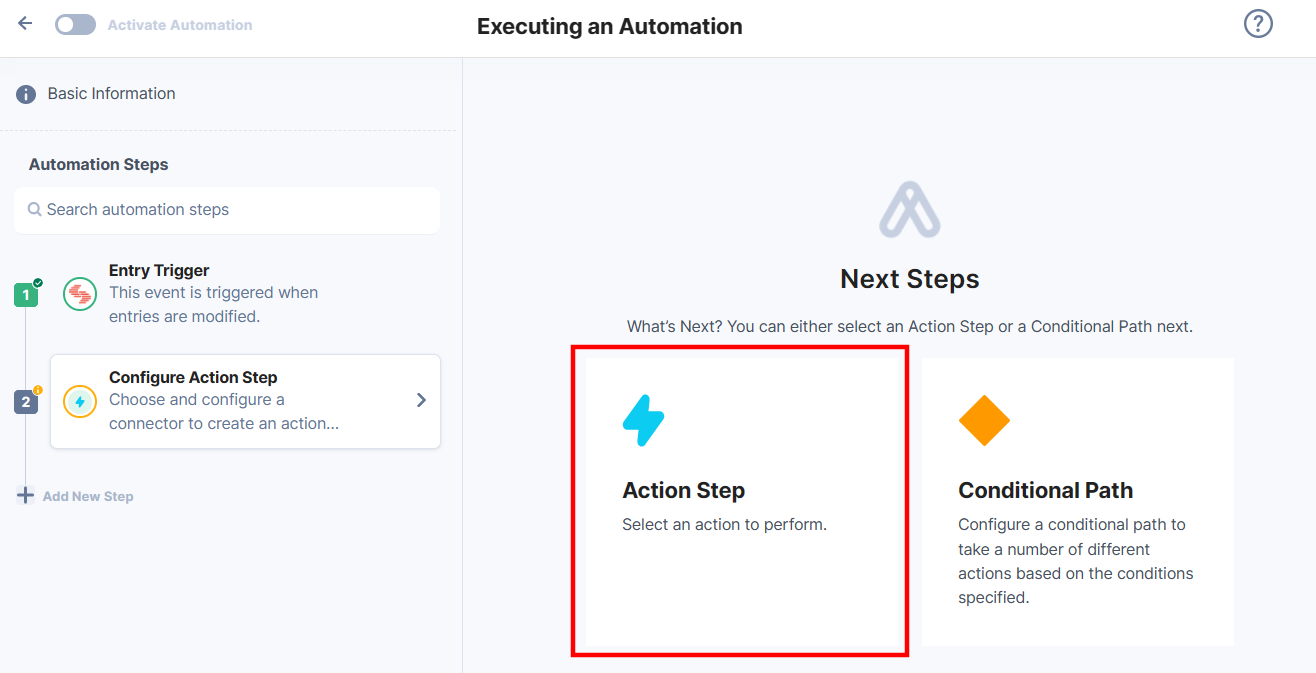Click the blue lightning Action Step icon
This screenshot has width=1316, height=673.
pos(643,420)
